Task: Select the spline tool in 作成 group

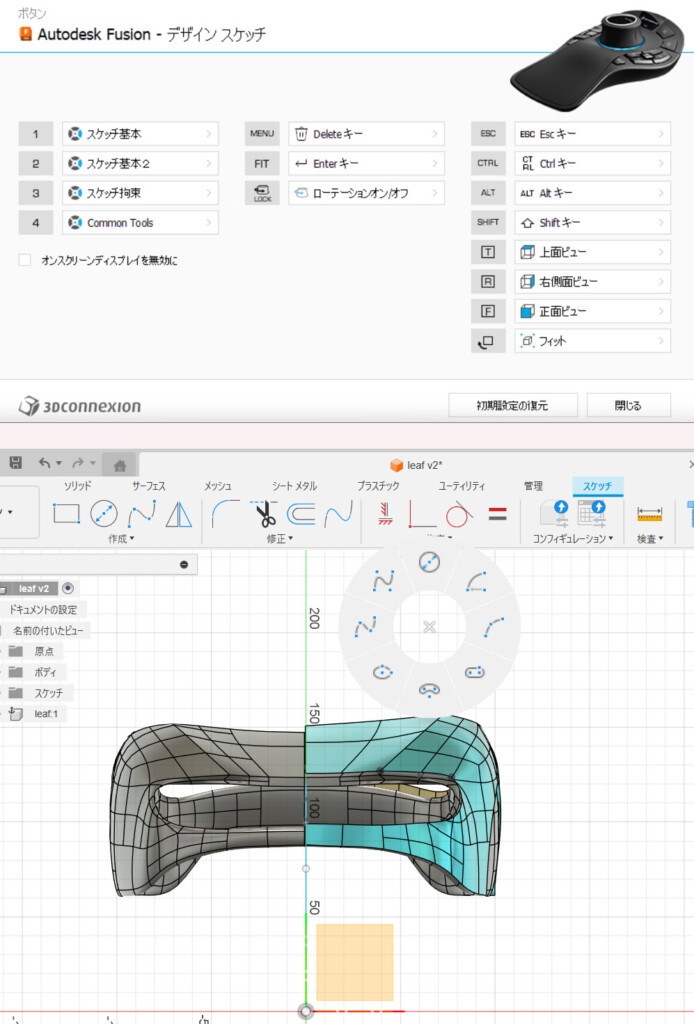Action: click(x=142, y=514)
